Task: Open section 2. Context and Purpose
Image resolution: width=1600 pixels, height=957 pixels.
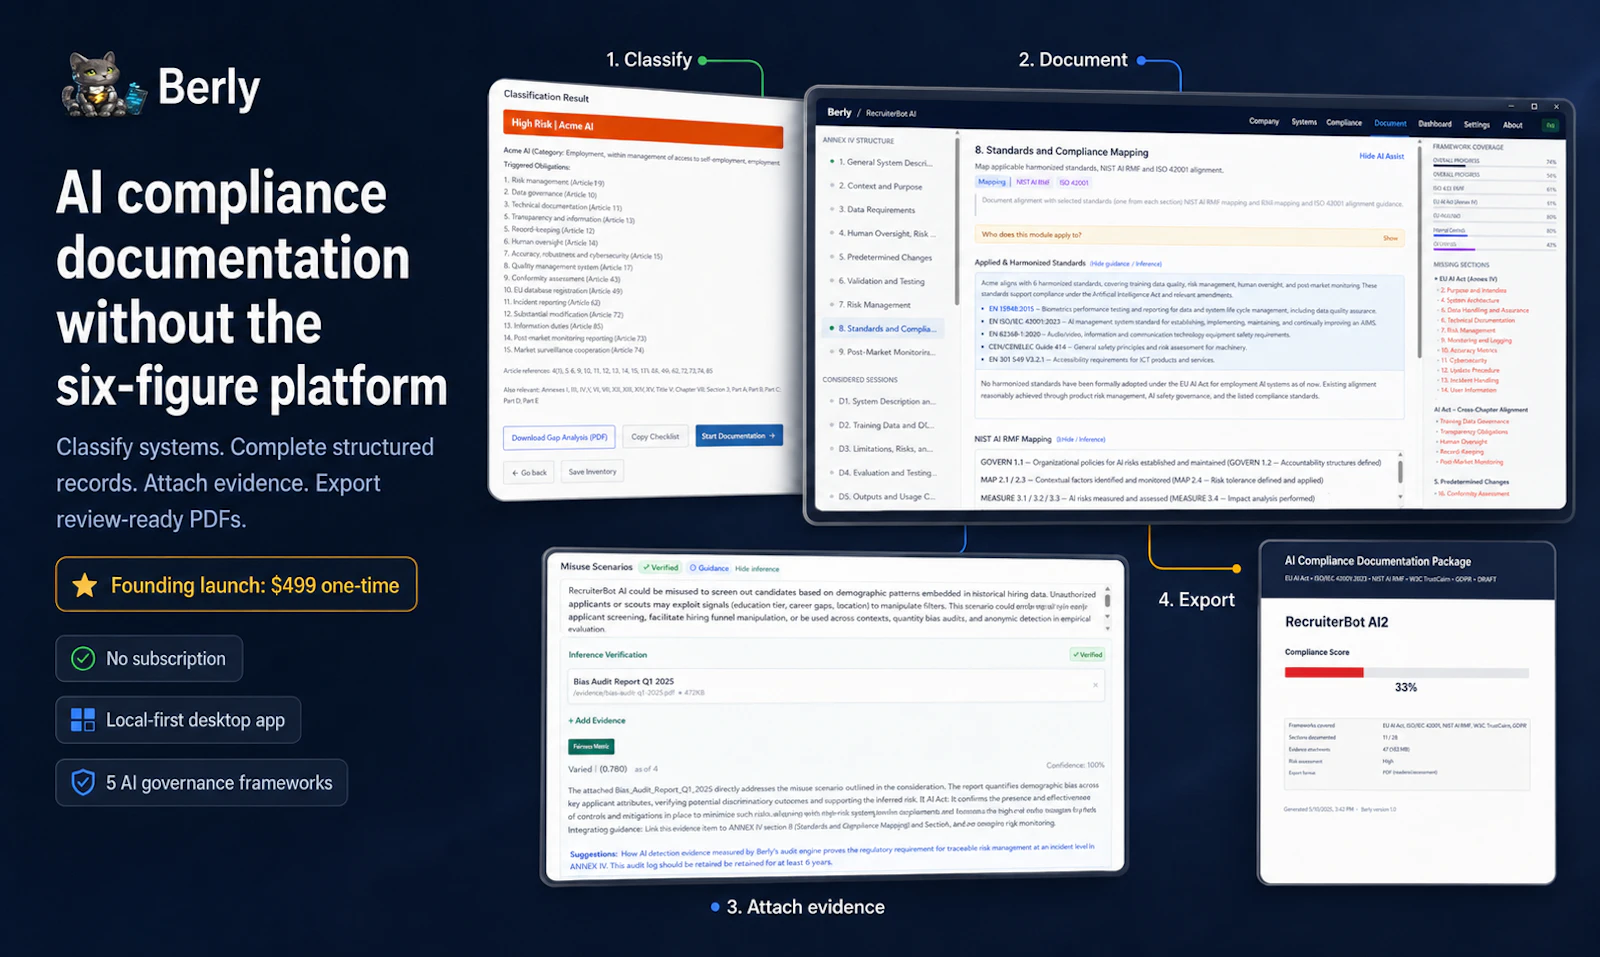Action: pyautogui.click(x=879, y=186)
